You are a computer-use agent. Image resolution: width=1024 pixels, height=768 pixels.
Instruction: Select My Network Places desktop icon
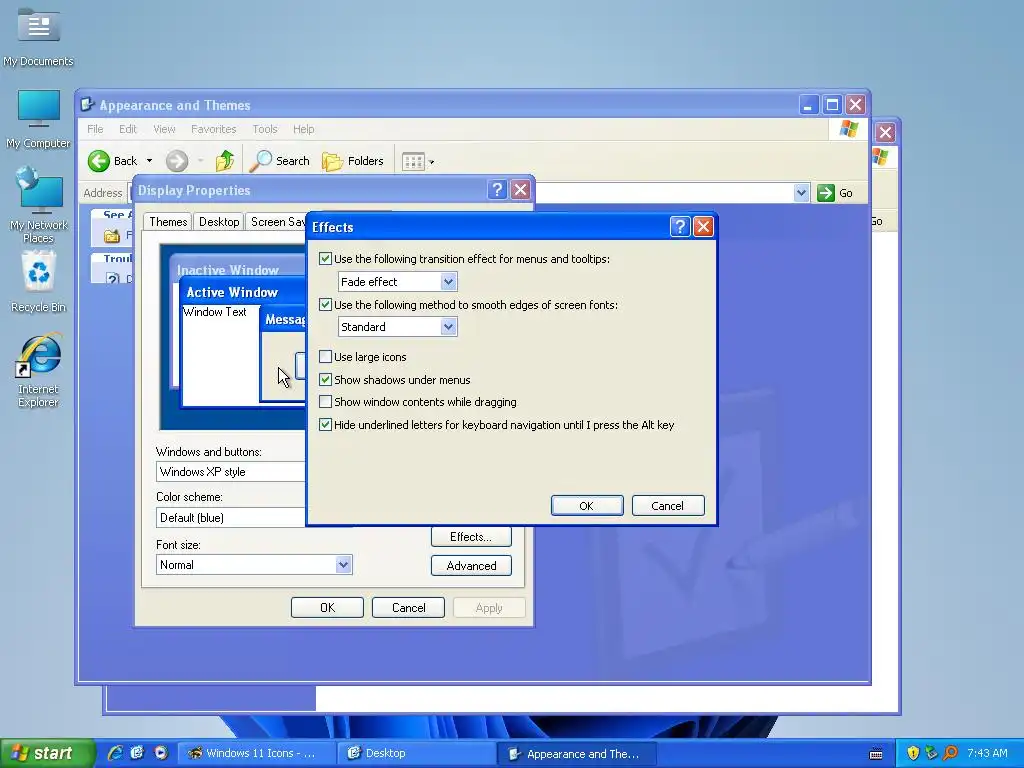pos(38,206)
